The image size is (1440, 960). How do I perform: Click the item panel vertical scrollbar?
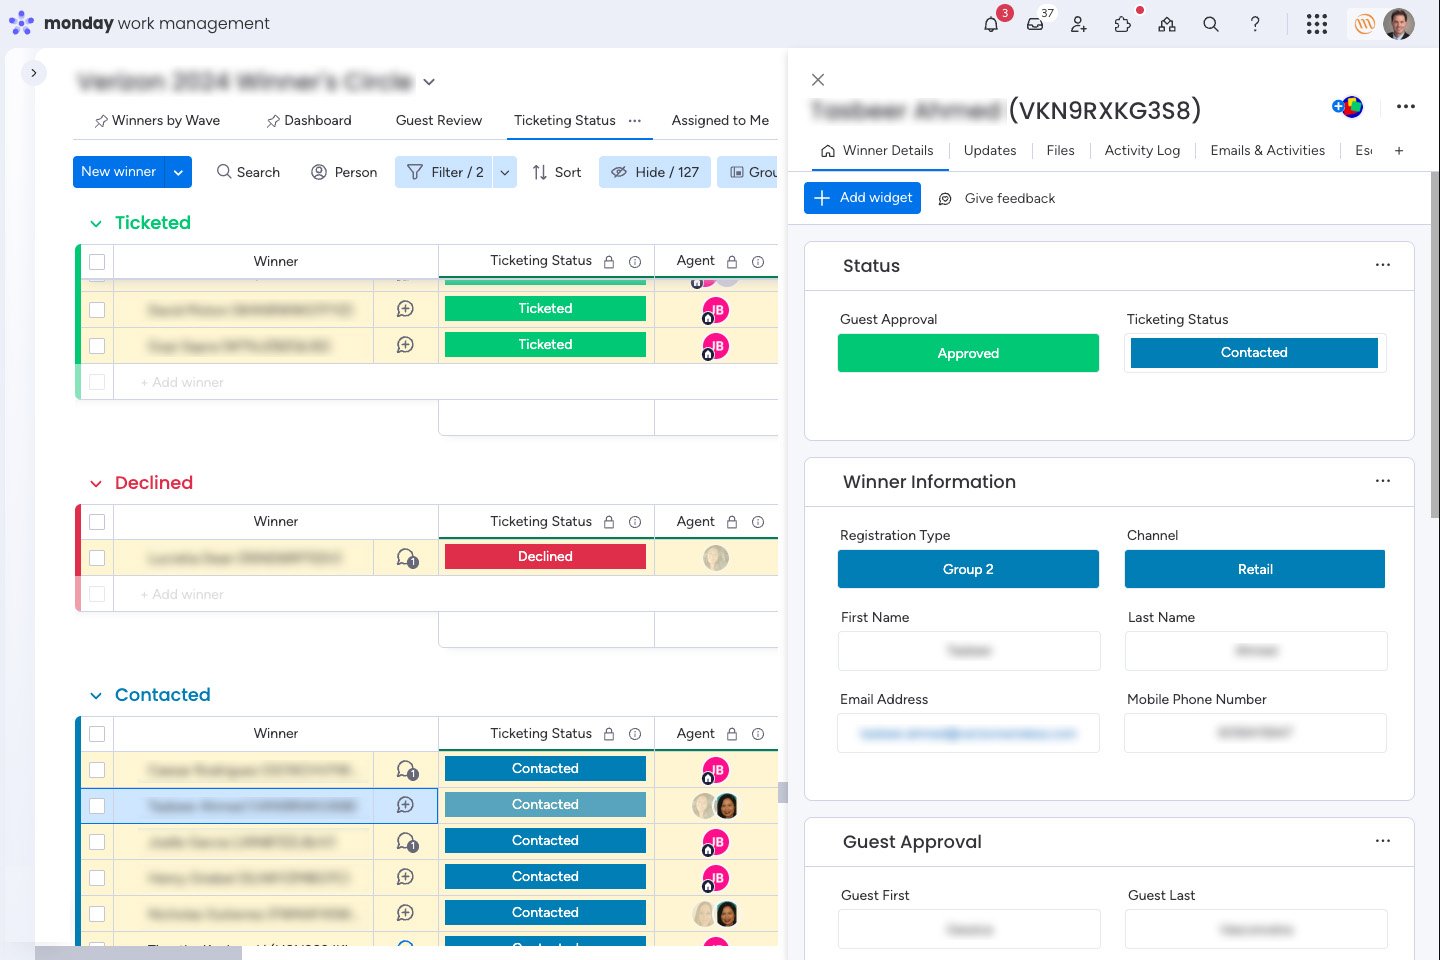coord(1435,345)
